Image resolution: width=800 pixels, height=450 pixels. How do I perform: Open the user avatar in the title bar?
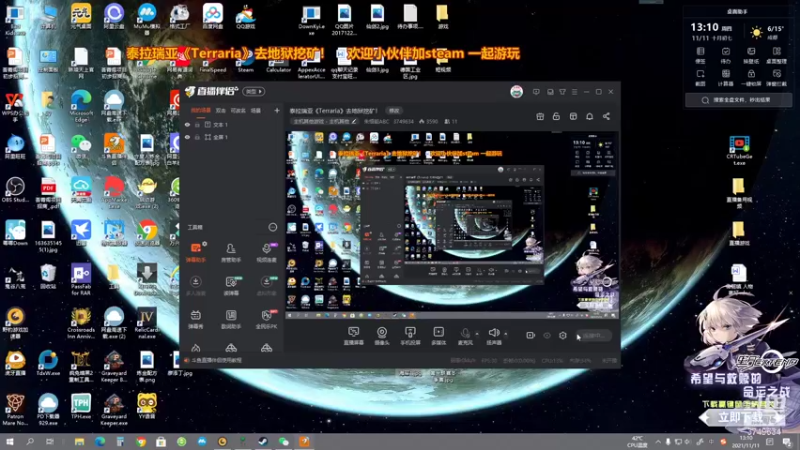coord(516,92)
